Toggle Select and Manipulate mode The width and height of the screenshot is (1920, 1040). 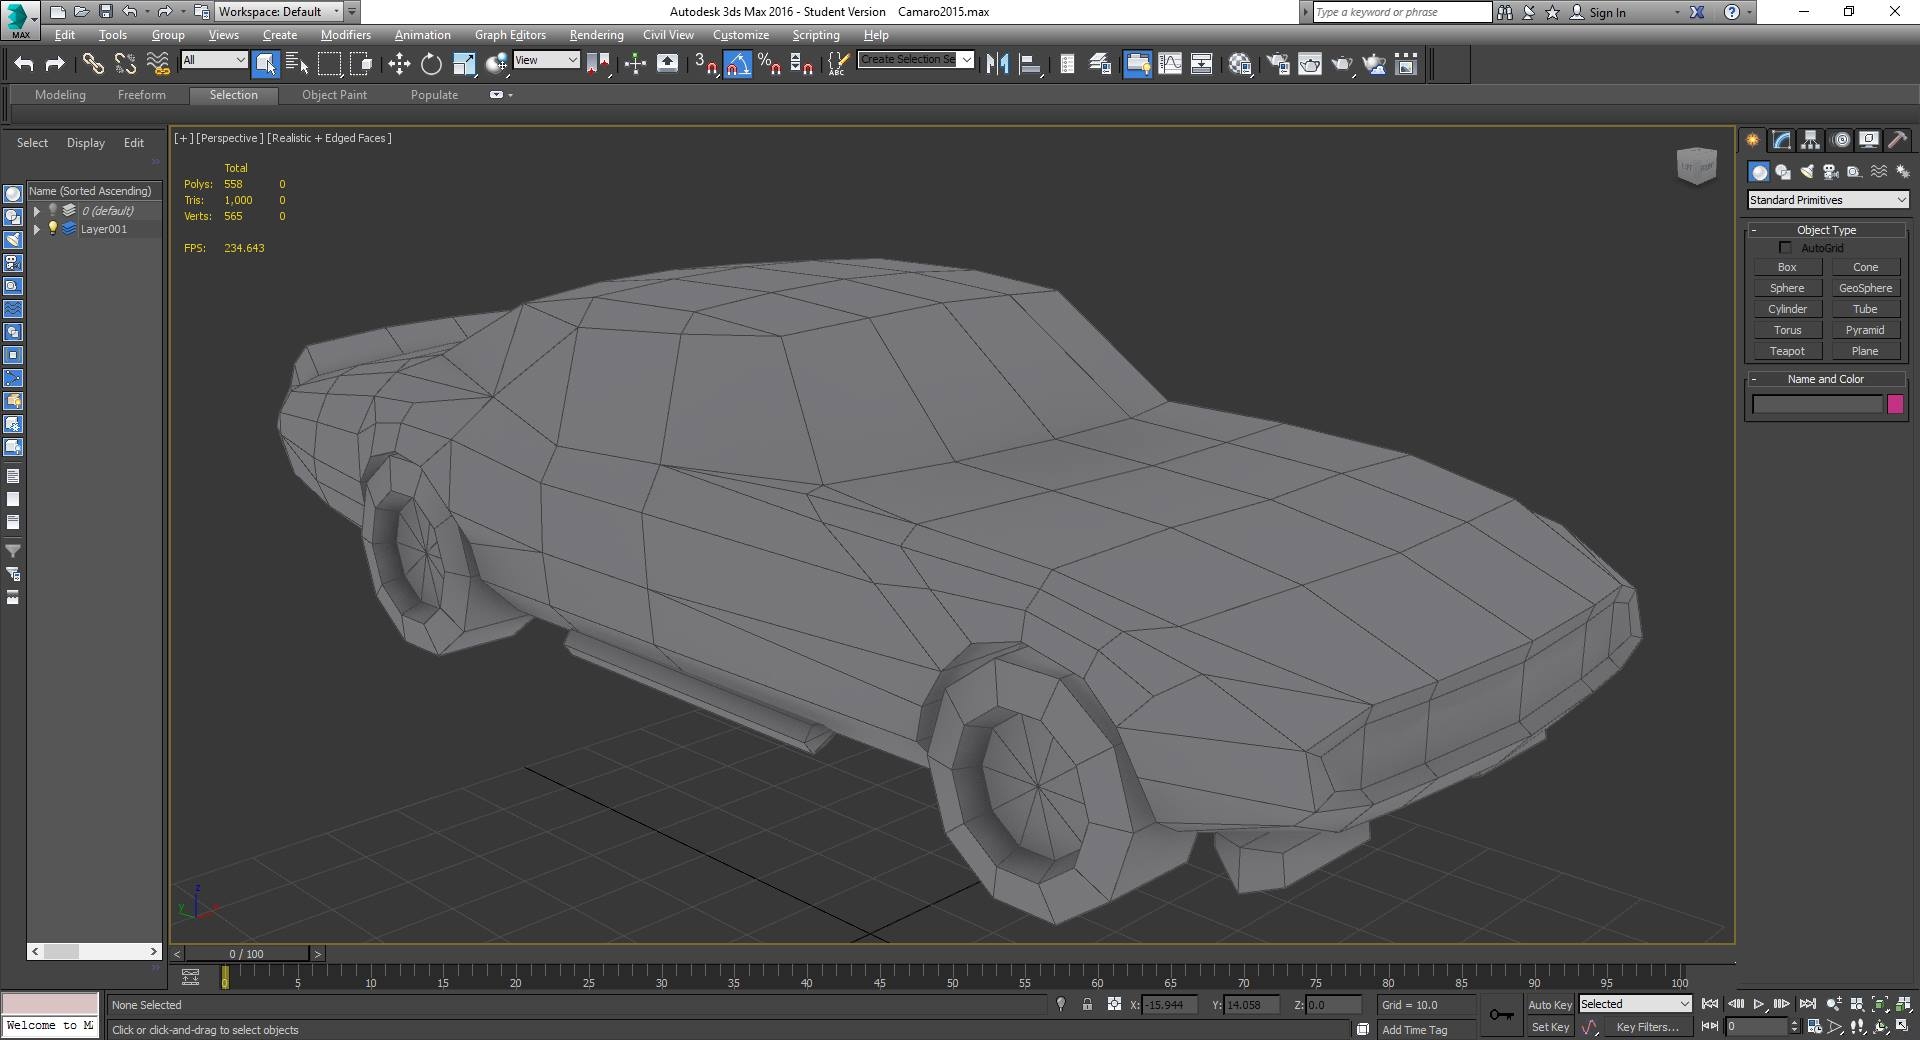tap(635, 64)
